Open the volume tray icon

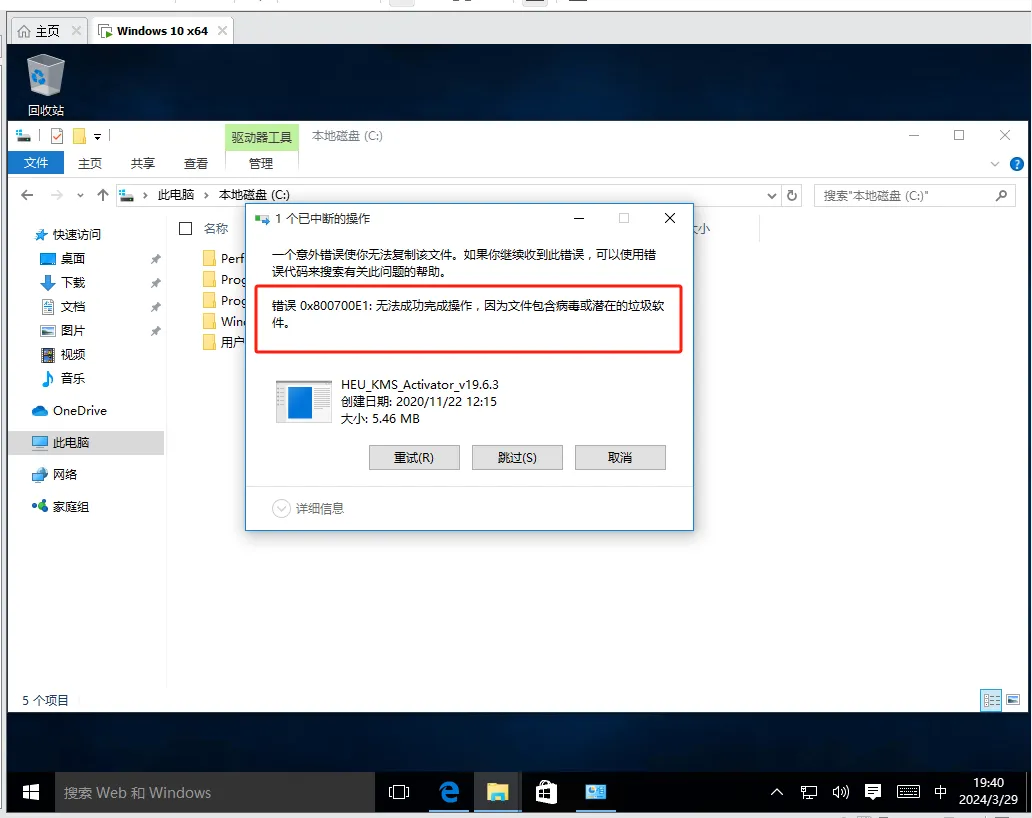point(840,792)
